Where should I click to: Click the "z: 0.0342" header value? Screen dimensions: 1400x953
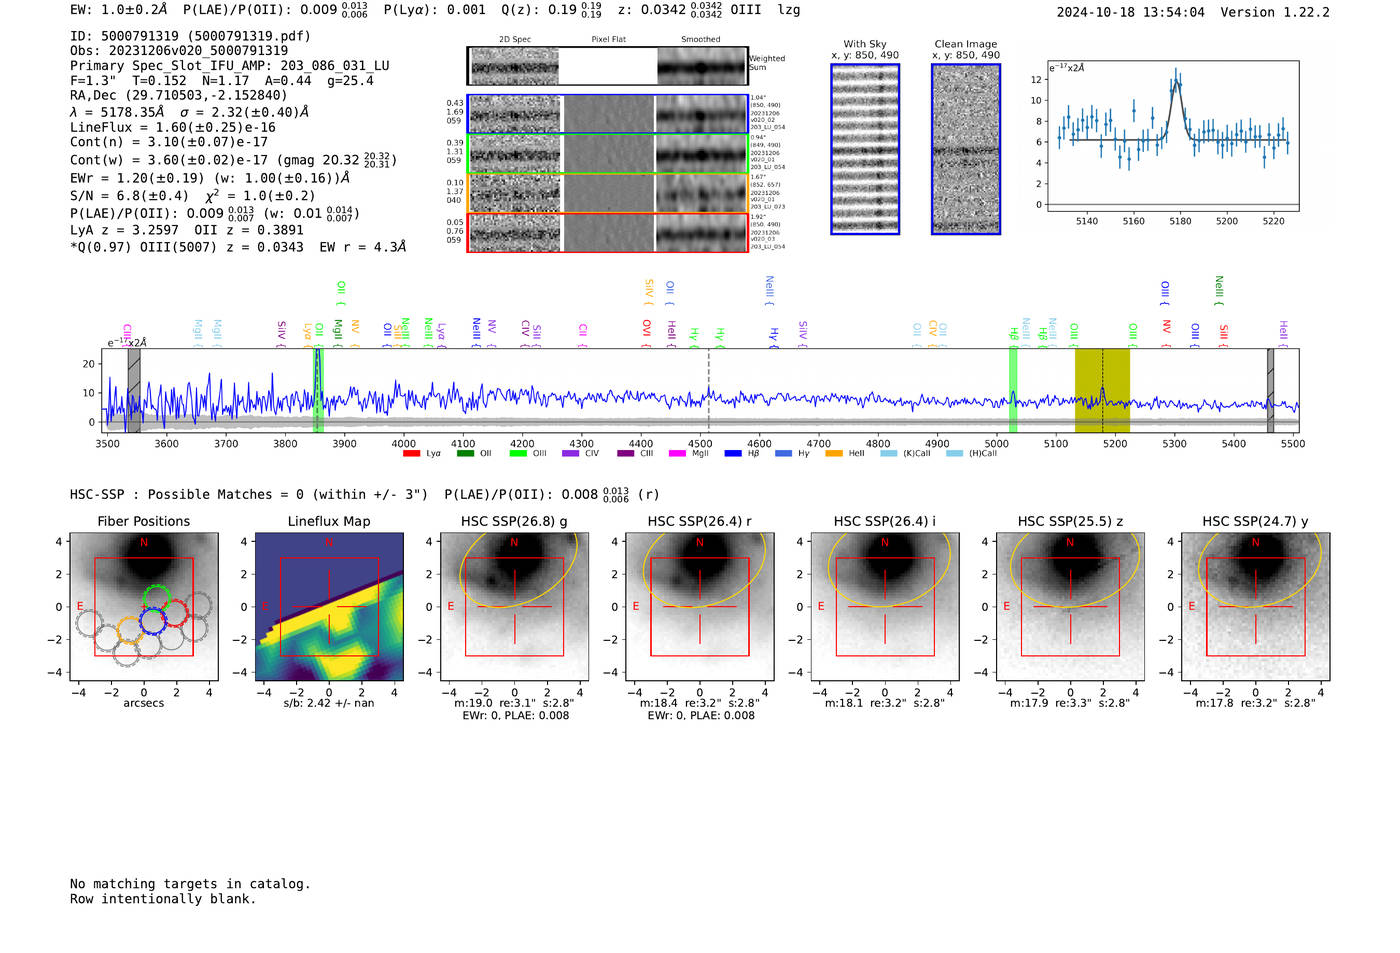click(652, 10)
